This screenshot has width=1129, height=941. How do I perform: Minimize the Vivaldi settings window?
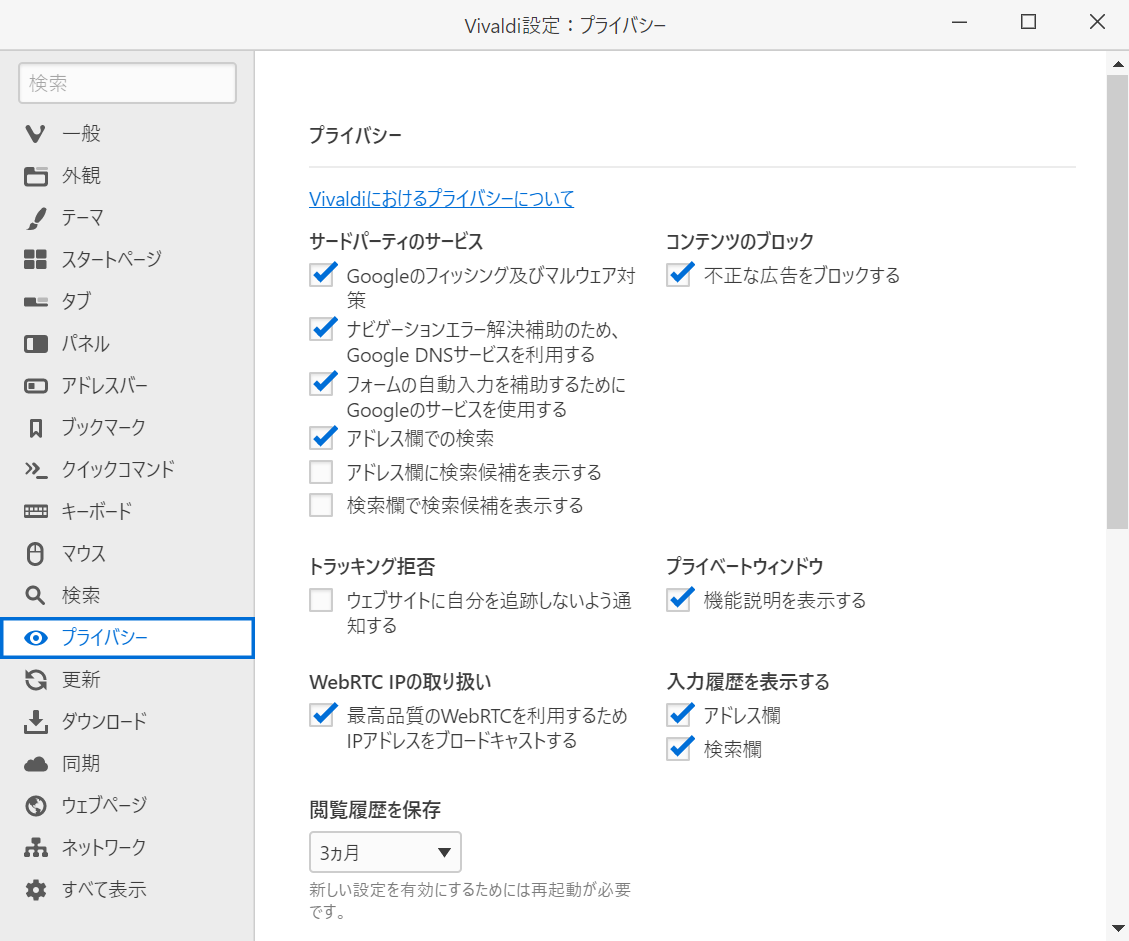click(x=959, y=22)
